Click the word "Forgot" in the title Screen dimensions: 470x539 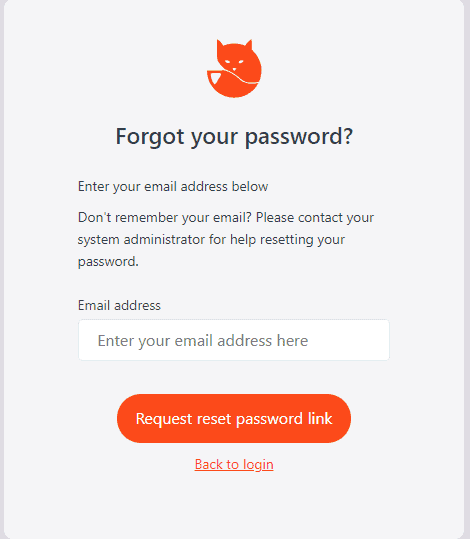point(150,137)
